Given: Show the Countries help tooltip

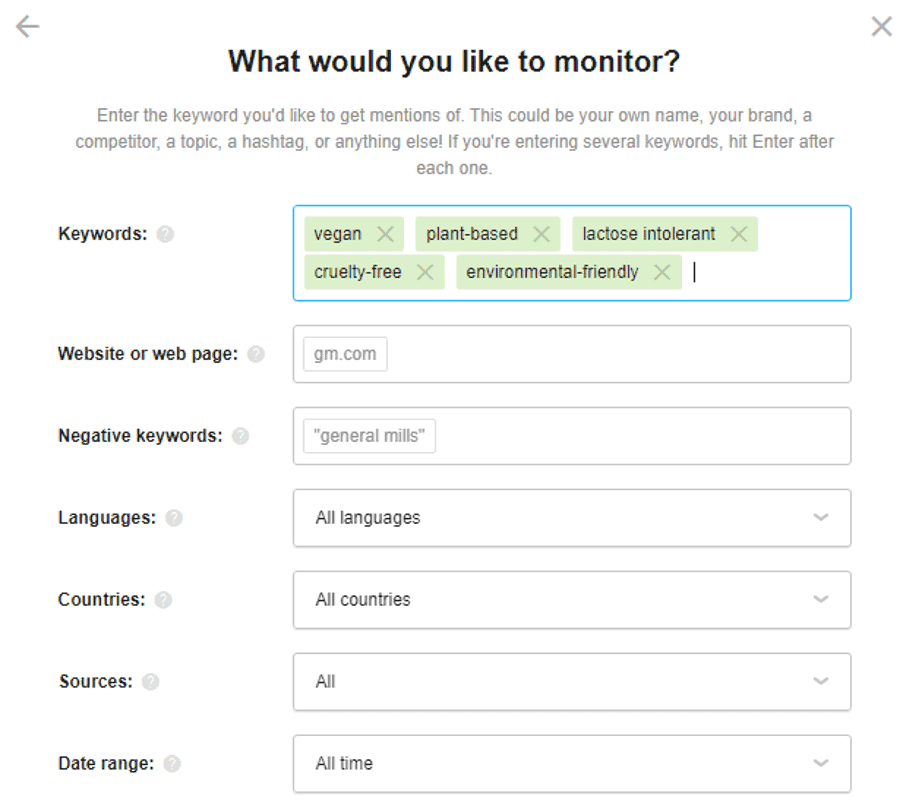Looking at the screenshot, I should coord(163,600).
